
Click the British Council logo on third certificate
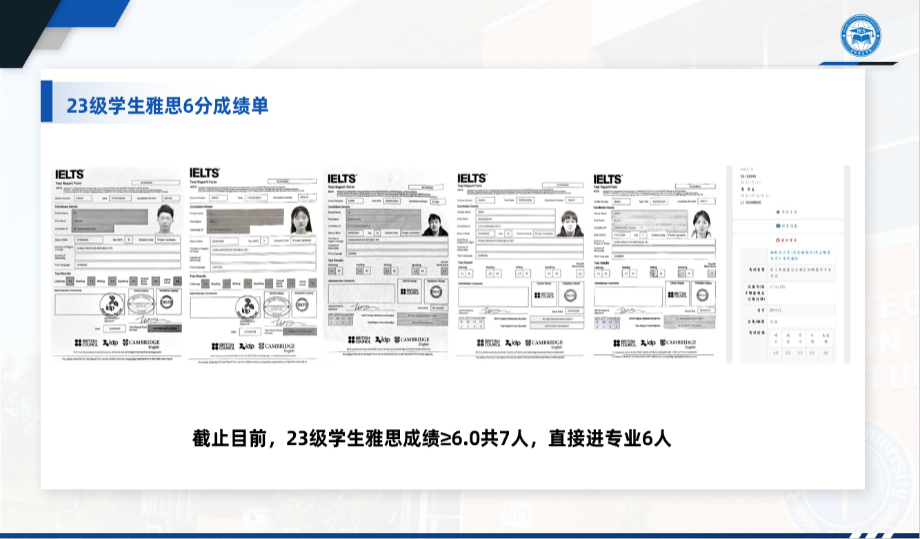coord(357,340)
